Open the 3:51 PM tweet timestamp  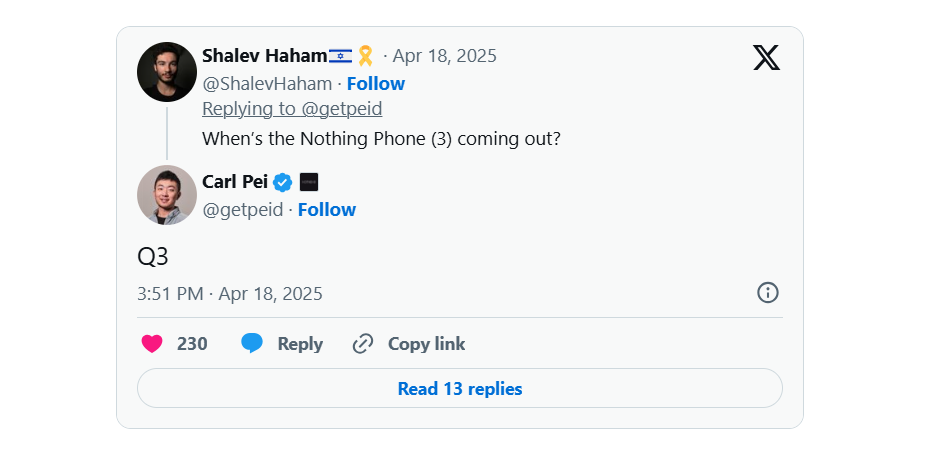coord(229,294)
